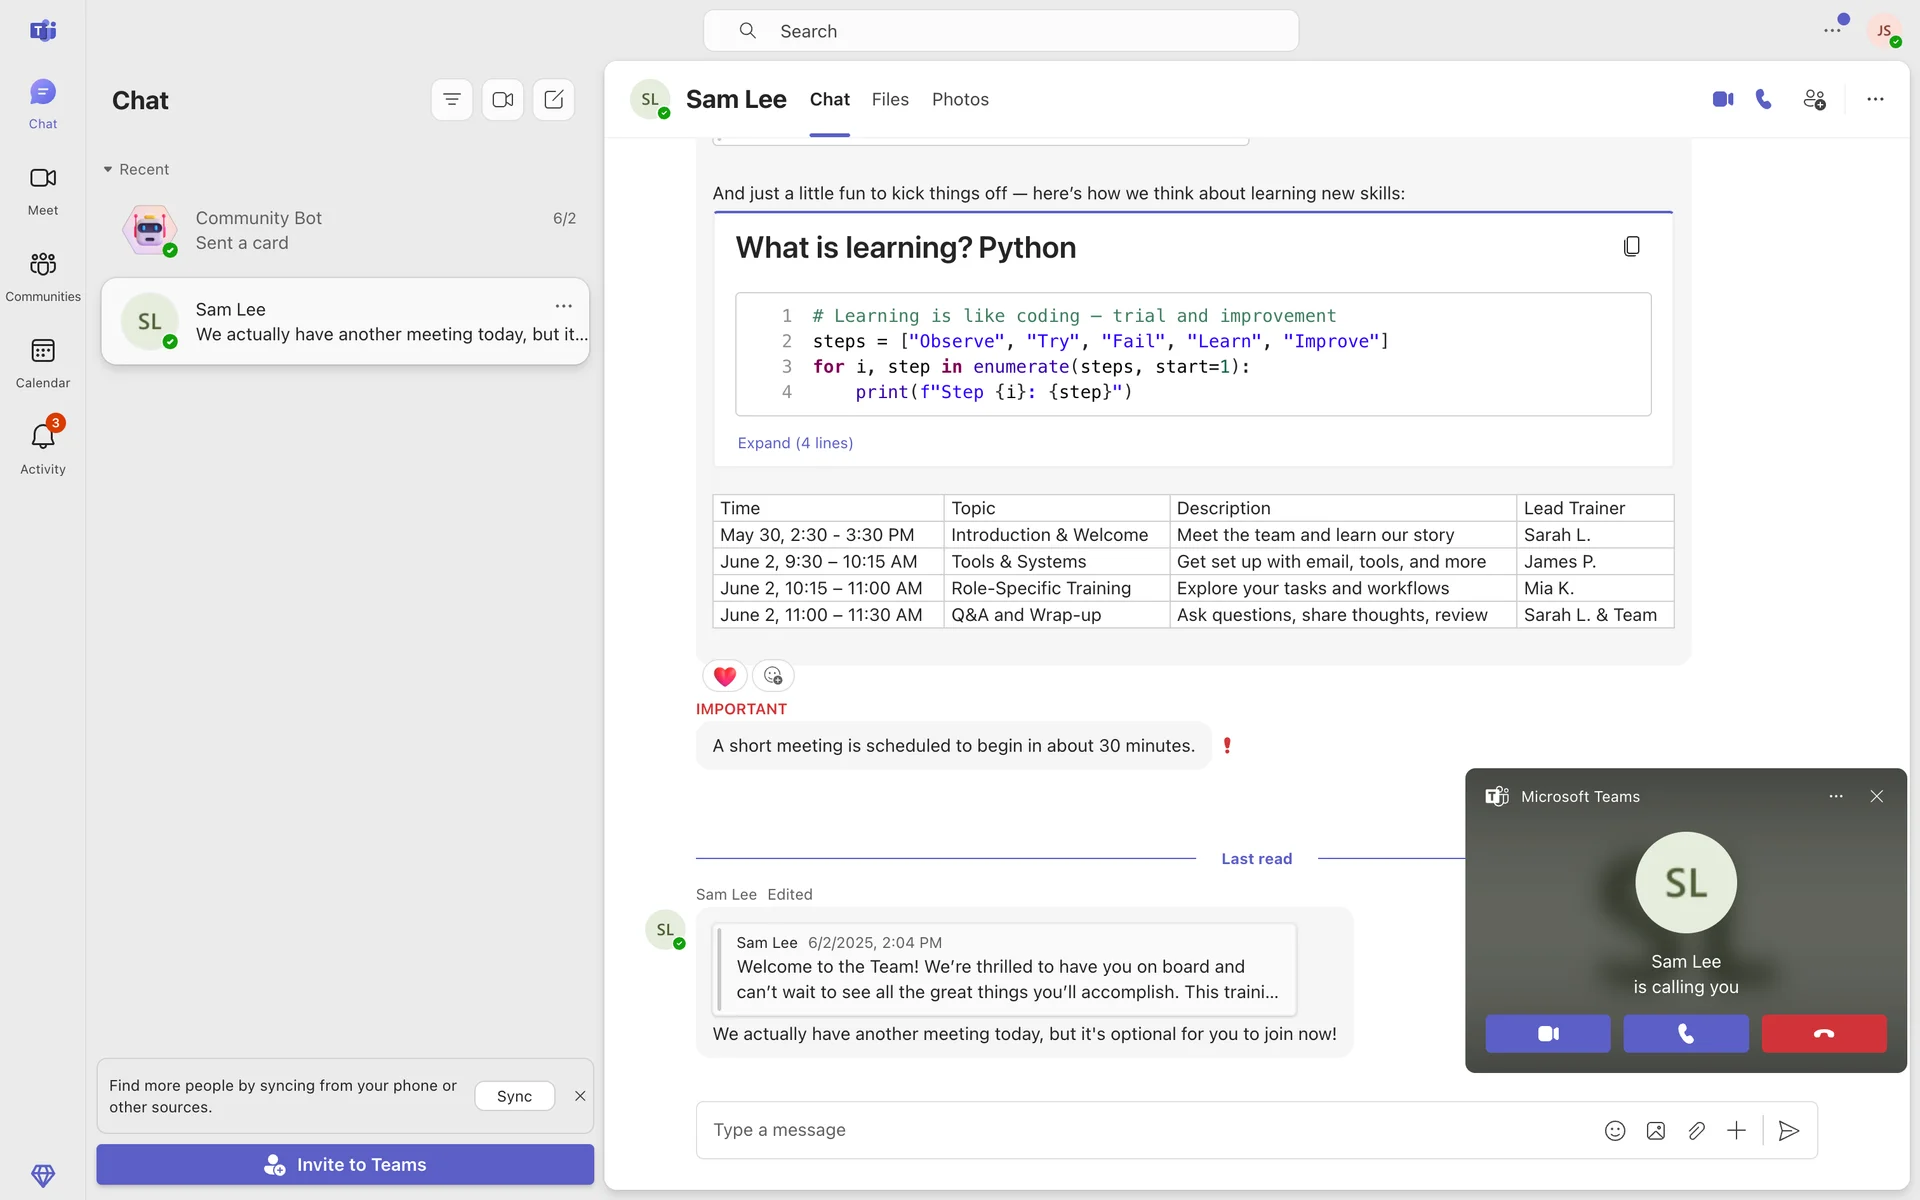This screenshot has width=1920, height=1200.
Task: Expand the 4-line code block
Action: [795, 443]
